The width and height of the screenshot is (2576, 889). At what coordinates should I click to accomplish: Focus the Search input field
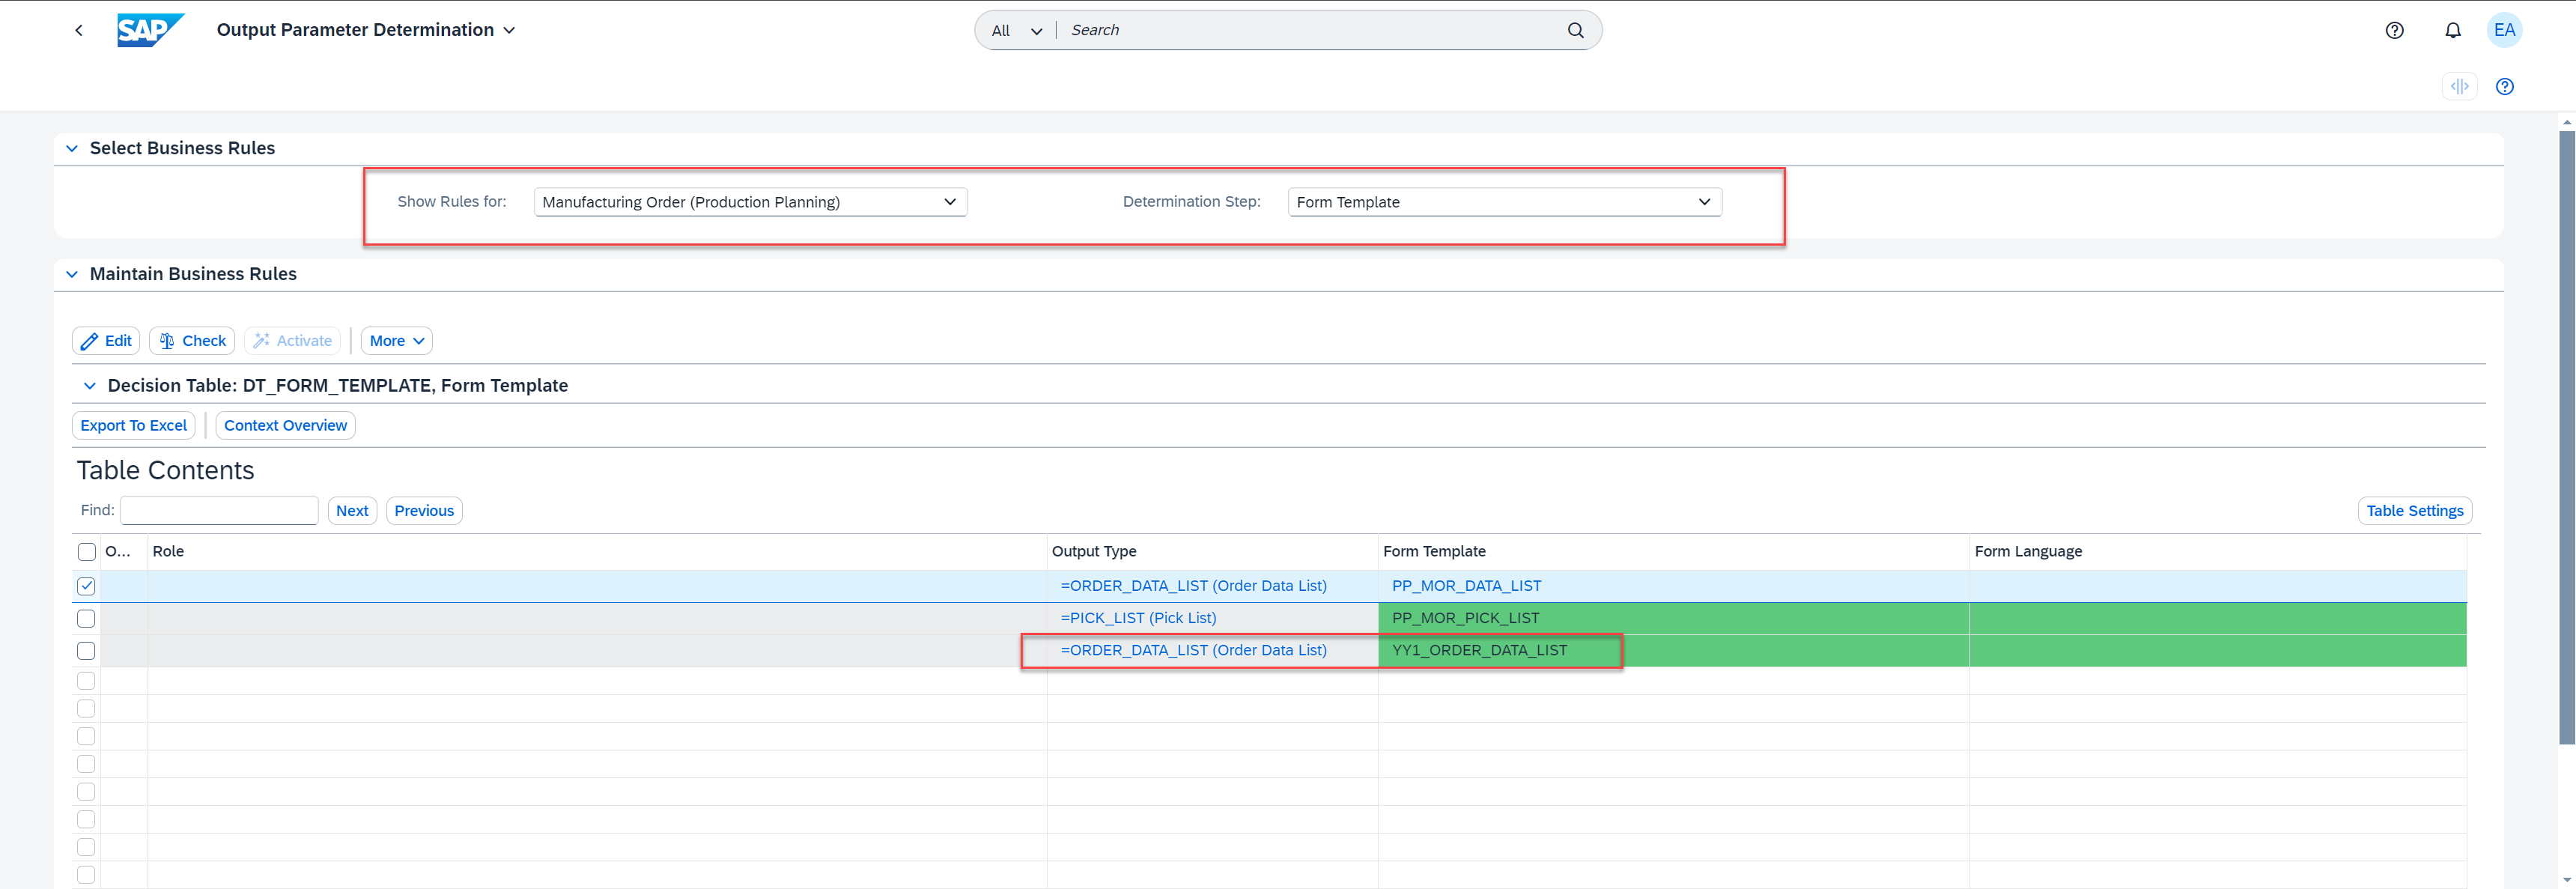(x=1312, y=30)
